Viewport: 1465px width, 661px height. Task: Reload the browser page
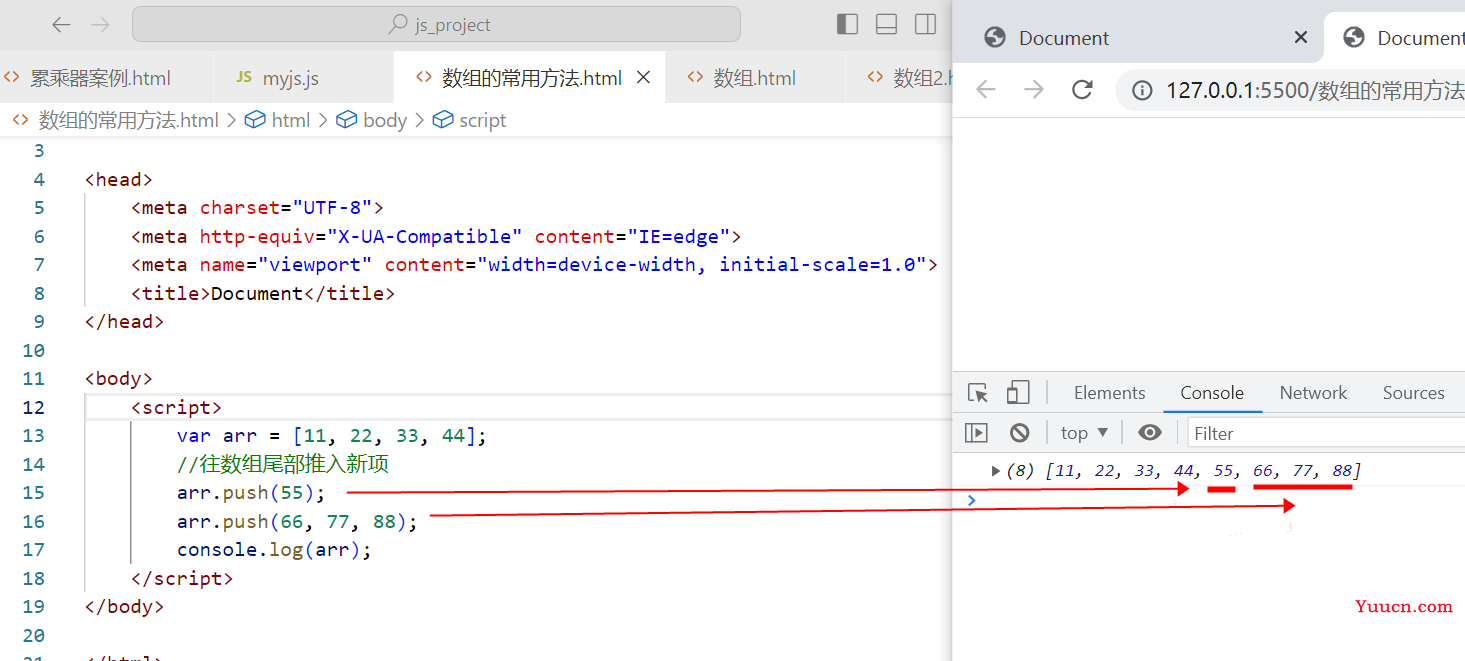pyautogui.click(x=1082, y=90)
